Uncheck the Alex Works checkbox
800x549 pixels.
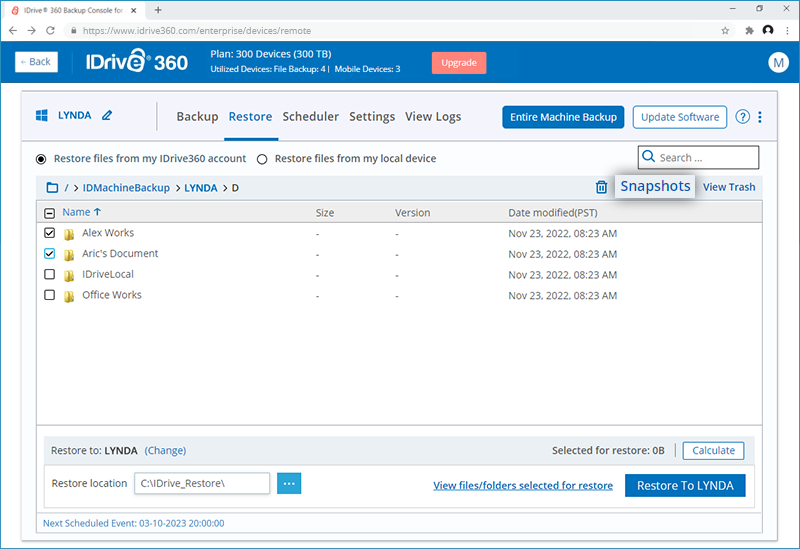(x=49, y=233)
